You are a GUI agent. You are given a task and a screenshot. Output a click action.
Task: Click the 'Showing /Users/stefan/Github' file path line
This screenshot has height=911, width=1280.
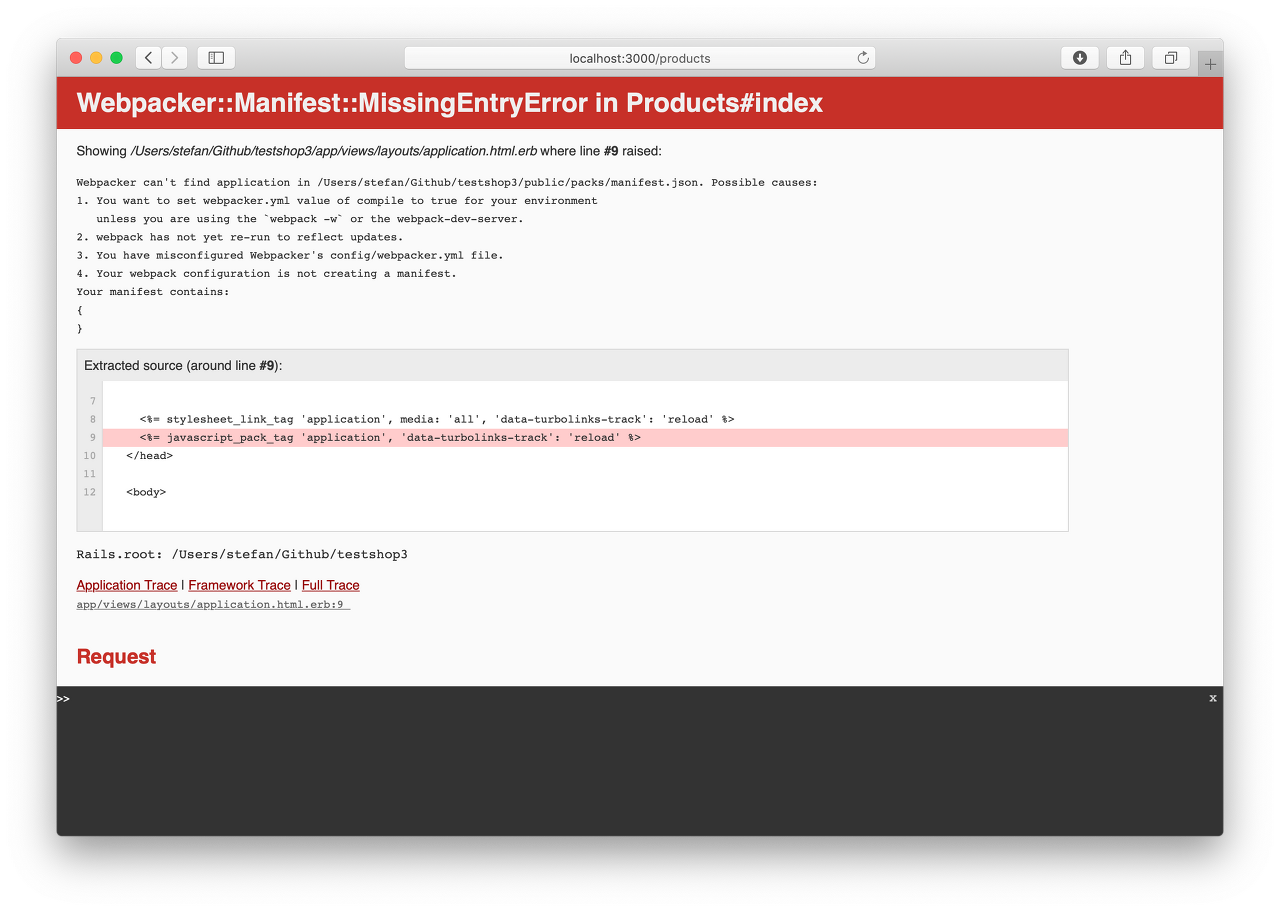click(x=369, y=151)
